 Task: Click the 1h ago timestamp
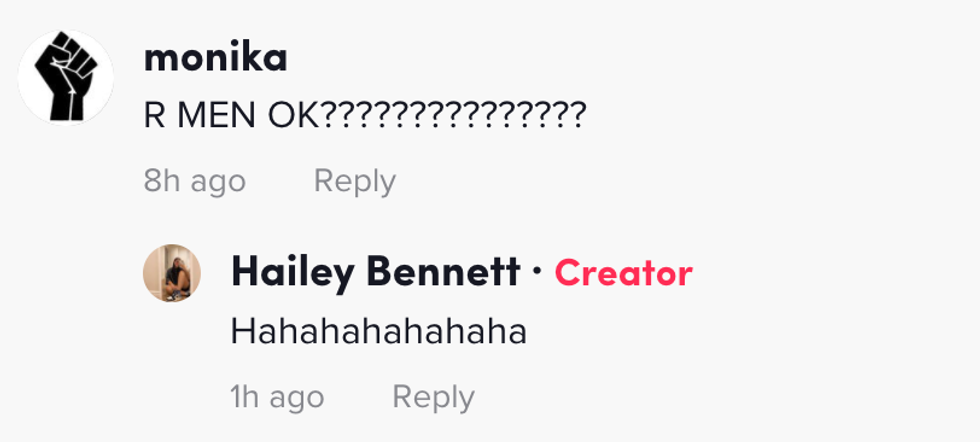click(x=277, y=397)
